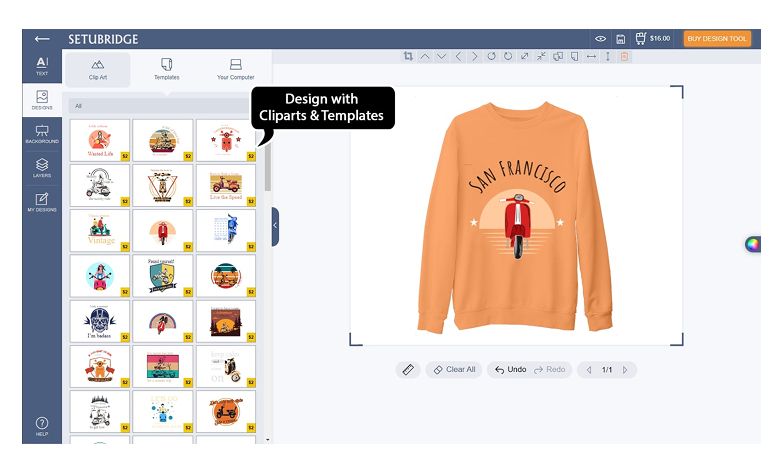Image resolution: width=782 pixels, height=473 pixels.
Task: Switch to the Your Computer tab
Action: 236,68
